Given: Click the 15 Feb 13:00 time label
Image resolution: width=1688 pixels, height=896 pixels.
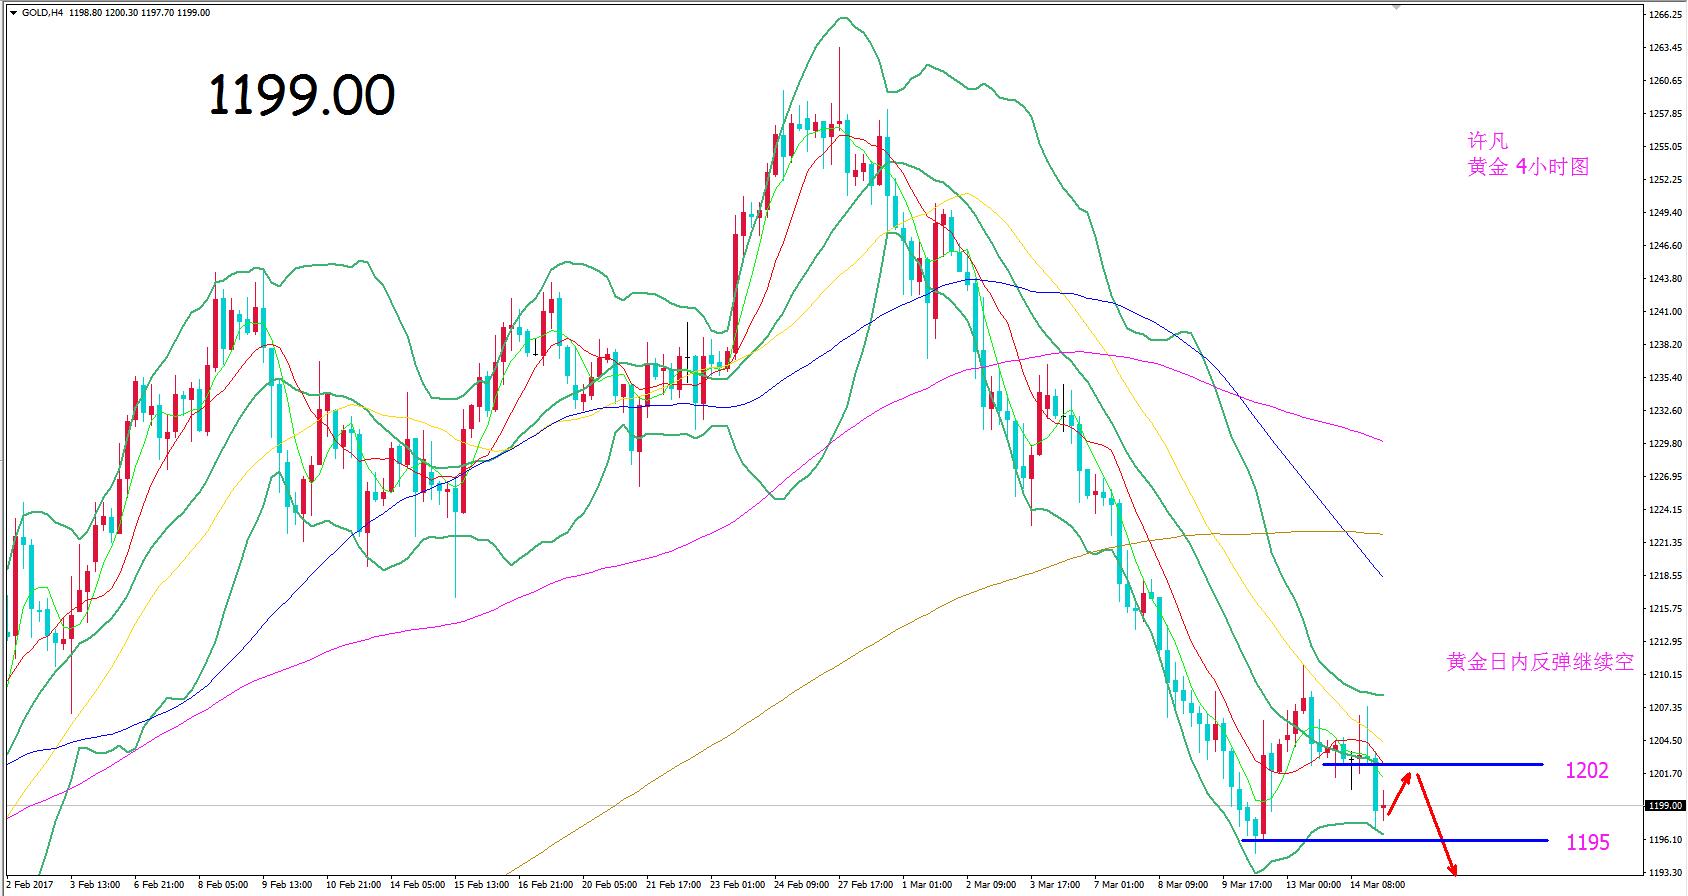Looking at the screenshot, I should click(480, 885).
